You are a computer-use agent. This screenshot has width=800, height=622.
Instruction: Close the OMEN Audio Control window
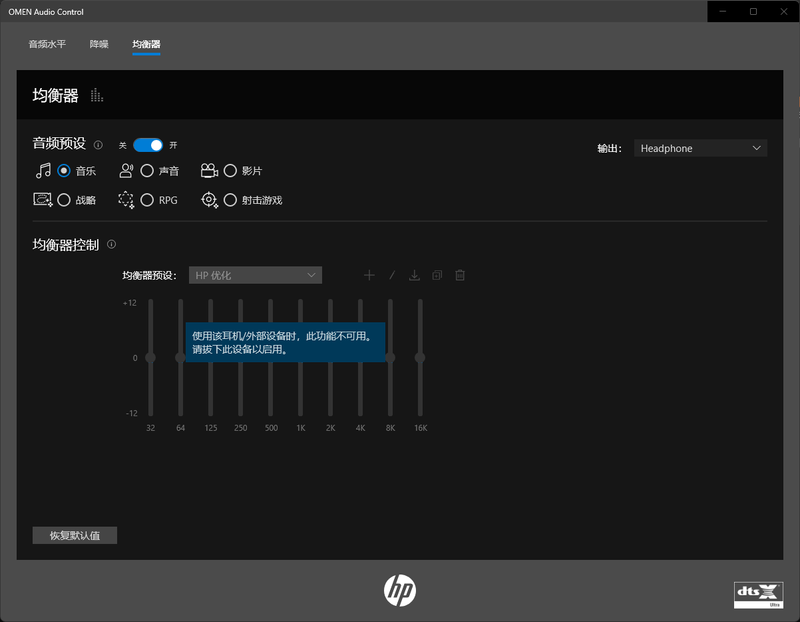pyautogui.click(x=784, y=11)
